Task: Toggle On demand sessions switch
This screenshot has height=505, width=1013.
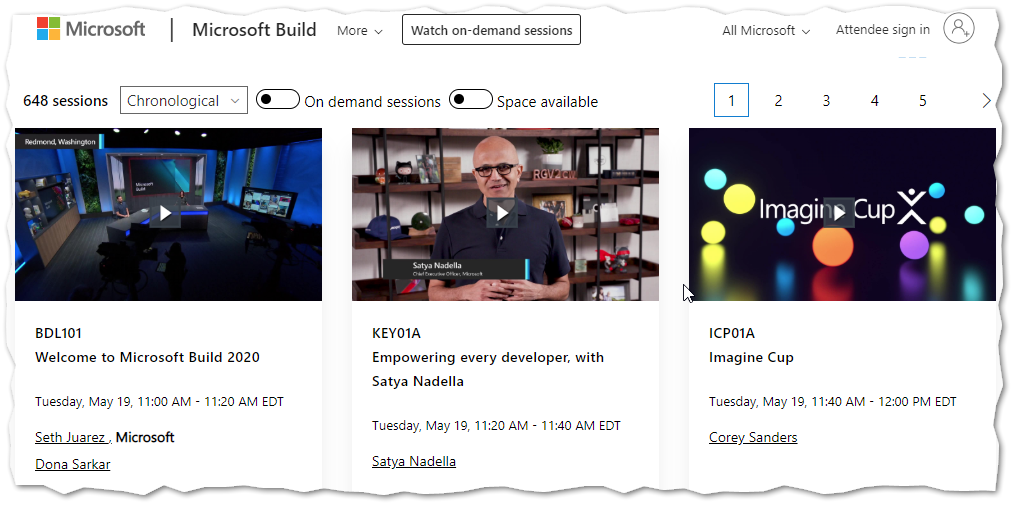Action: pos(278,99)
